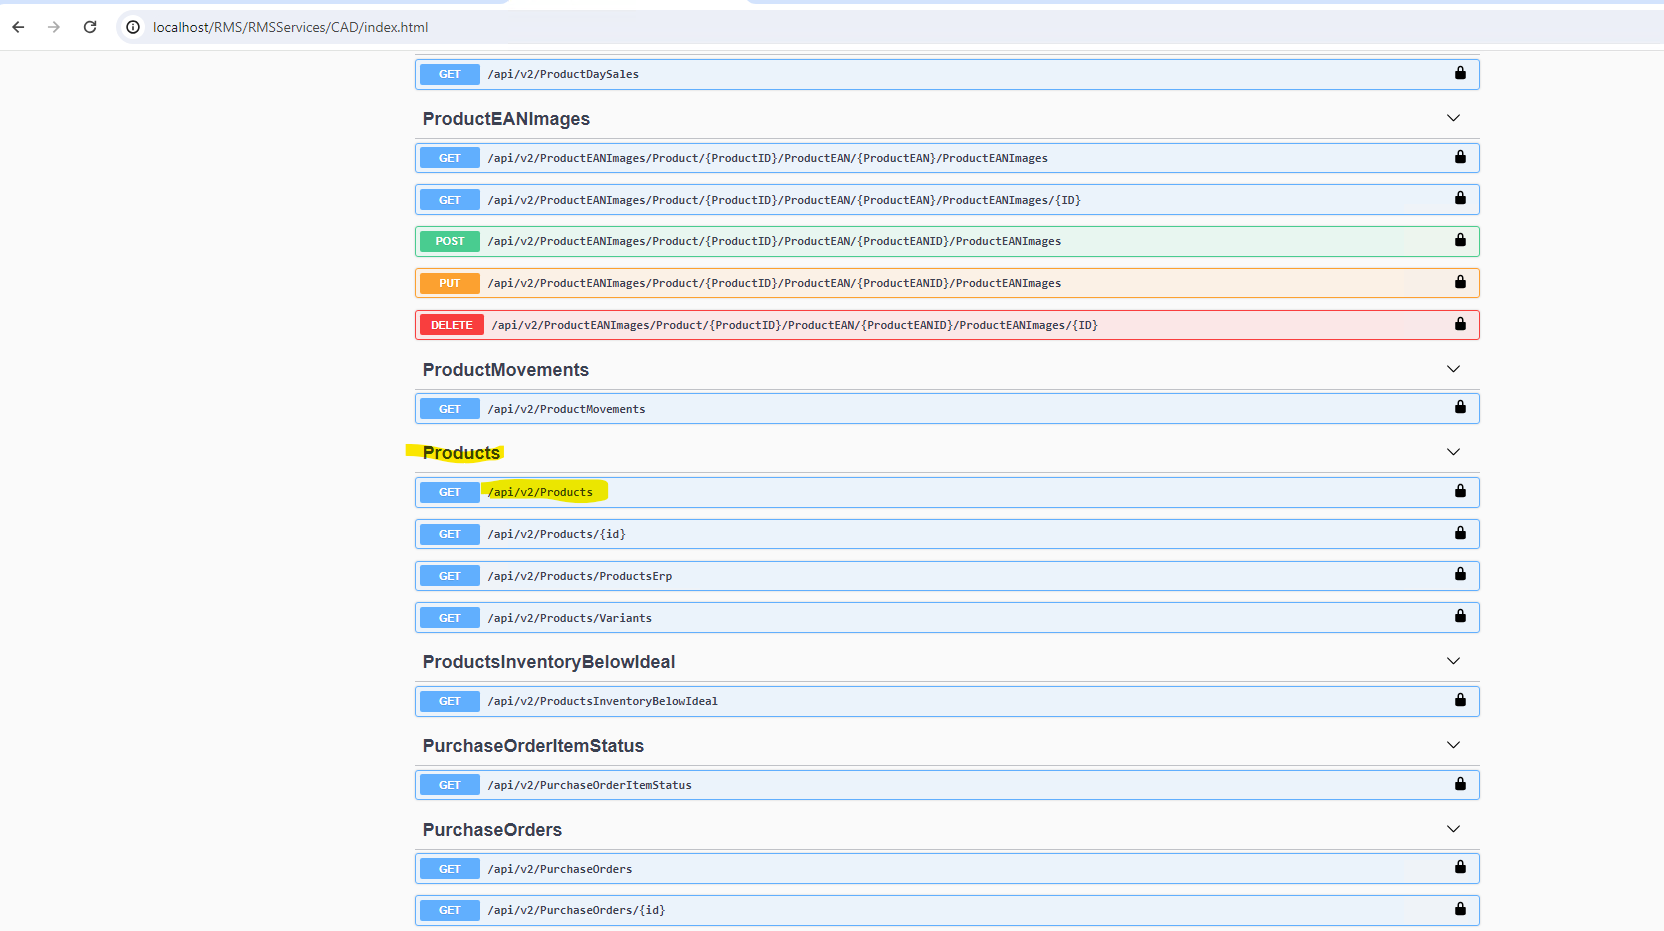Click lock icon on GET /api/v2/PurchaseOrderItemStatus
The height and width of the screenshot is (931, 1664).
(1460, 784)
